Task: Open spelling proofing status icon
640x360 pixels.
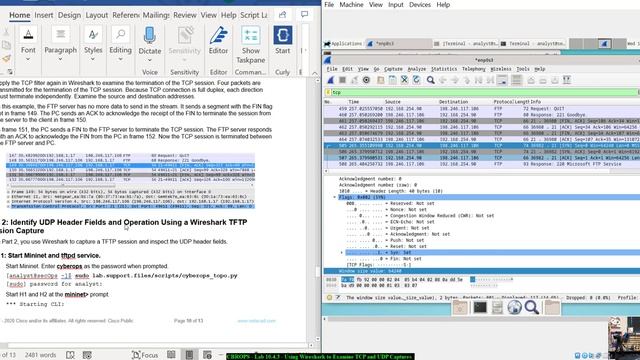Action: tap(70, 355)
